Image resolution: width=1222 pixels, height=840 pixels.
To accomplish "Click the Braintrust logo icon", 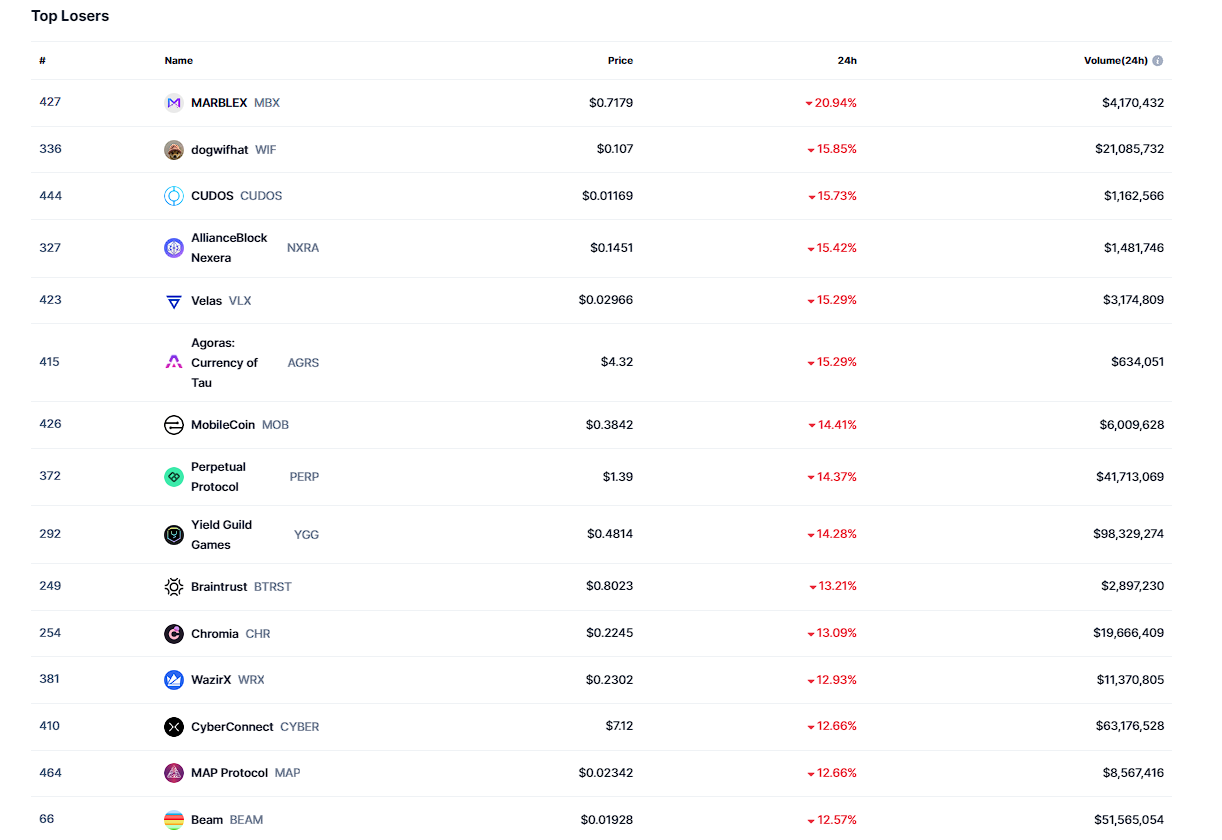I will (x=174, y=587).
